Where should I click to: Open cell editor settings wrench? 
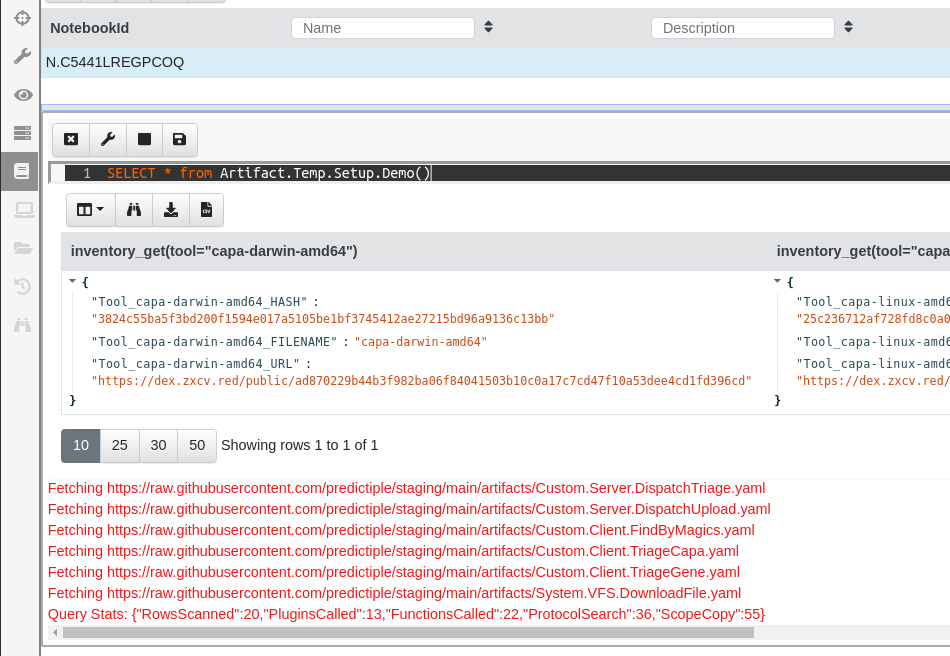108,140
